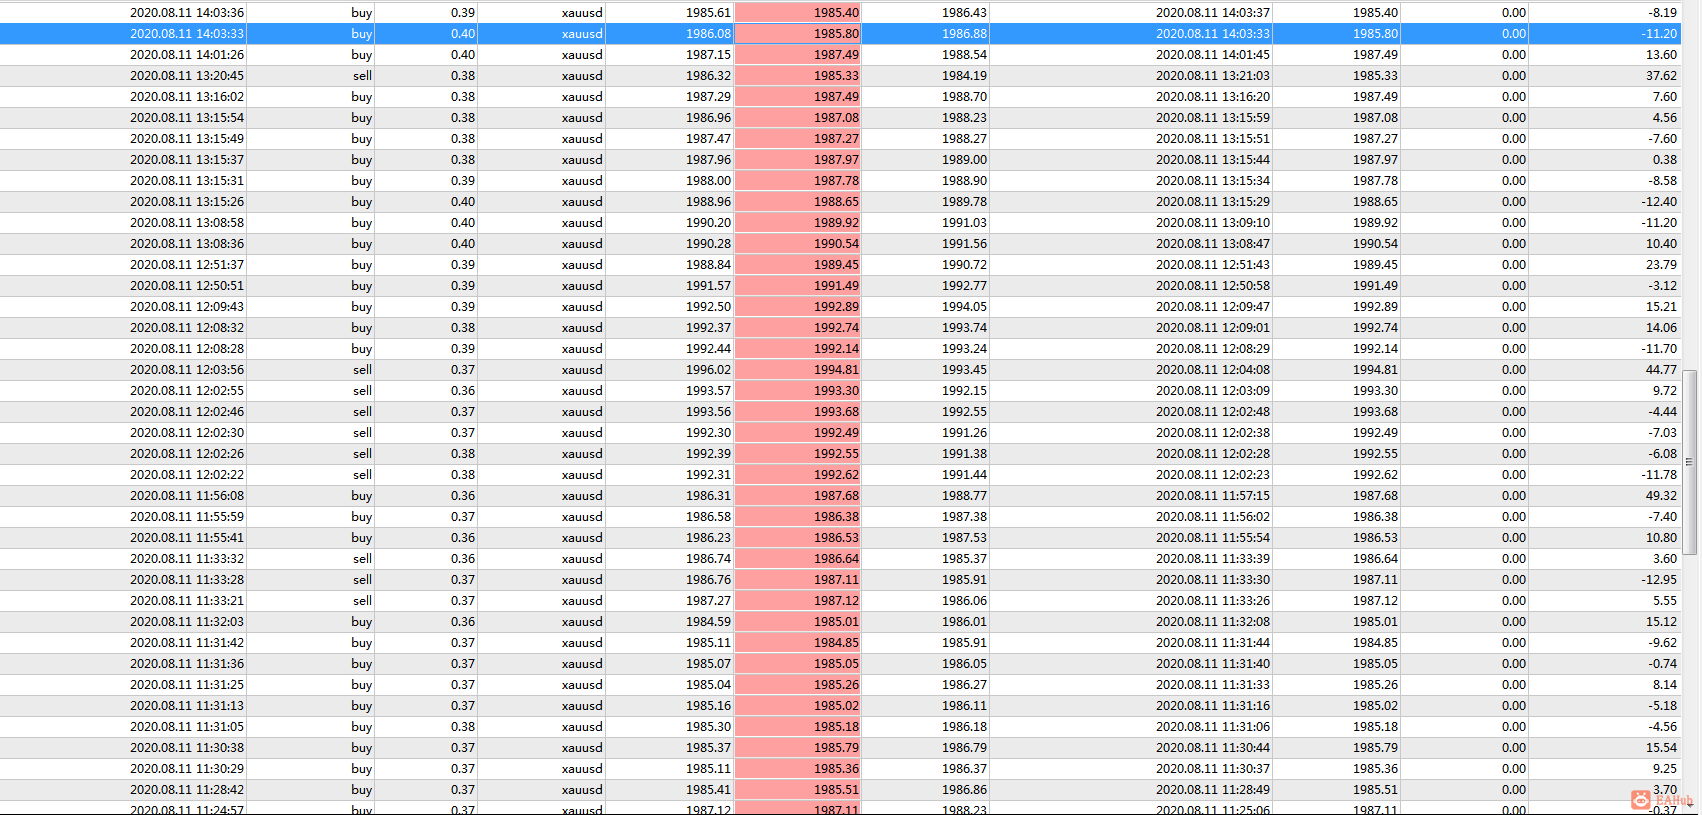This screenshot has height=815, width=1702.
Task: Click open price 1985.61
Action: point(708,13)
